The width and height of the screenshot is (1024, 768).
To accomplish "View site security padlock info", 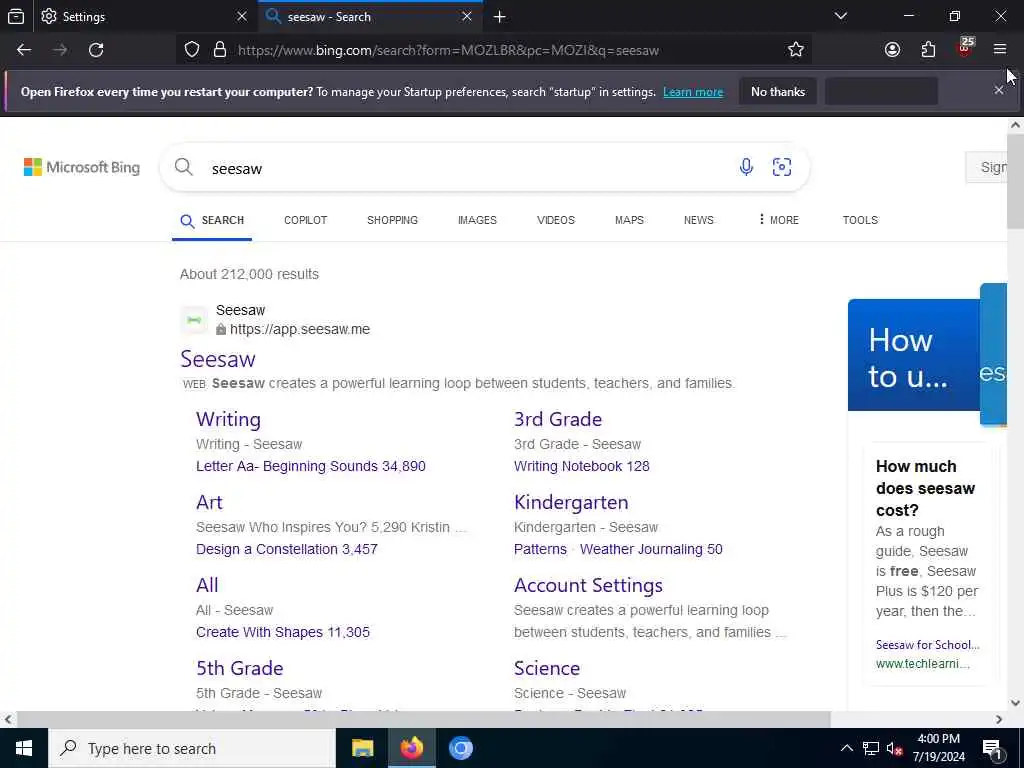I will (220, 50).
